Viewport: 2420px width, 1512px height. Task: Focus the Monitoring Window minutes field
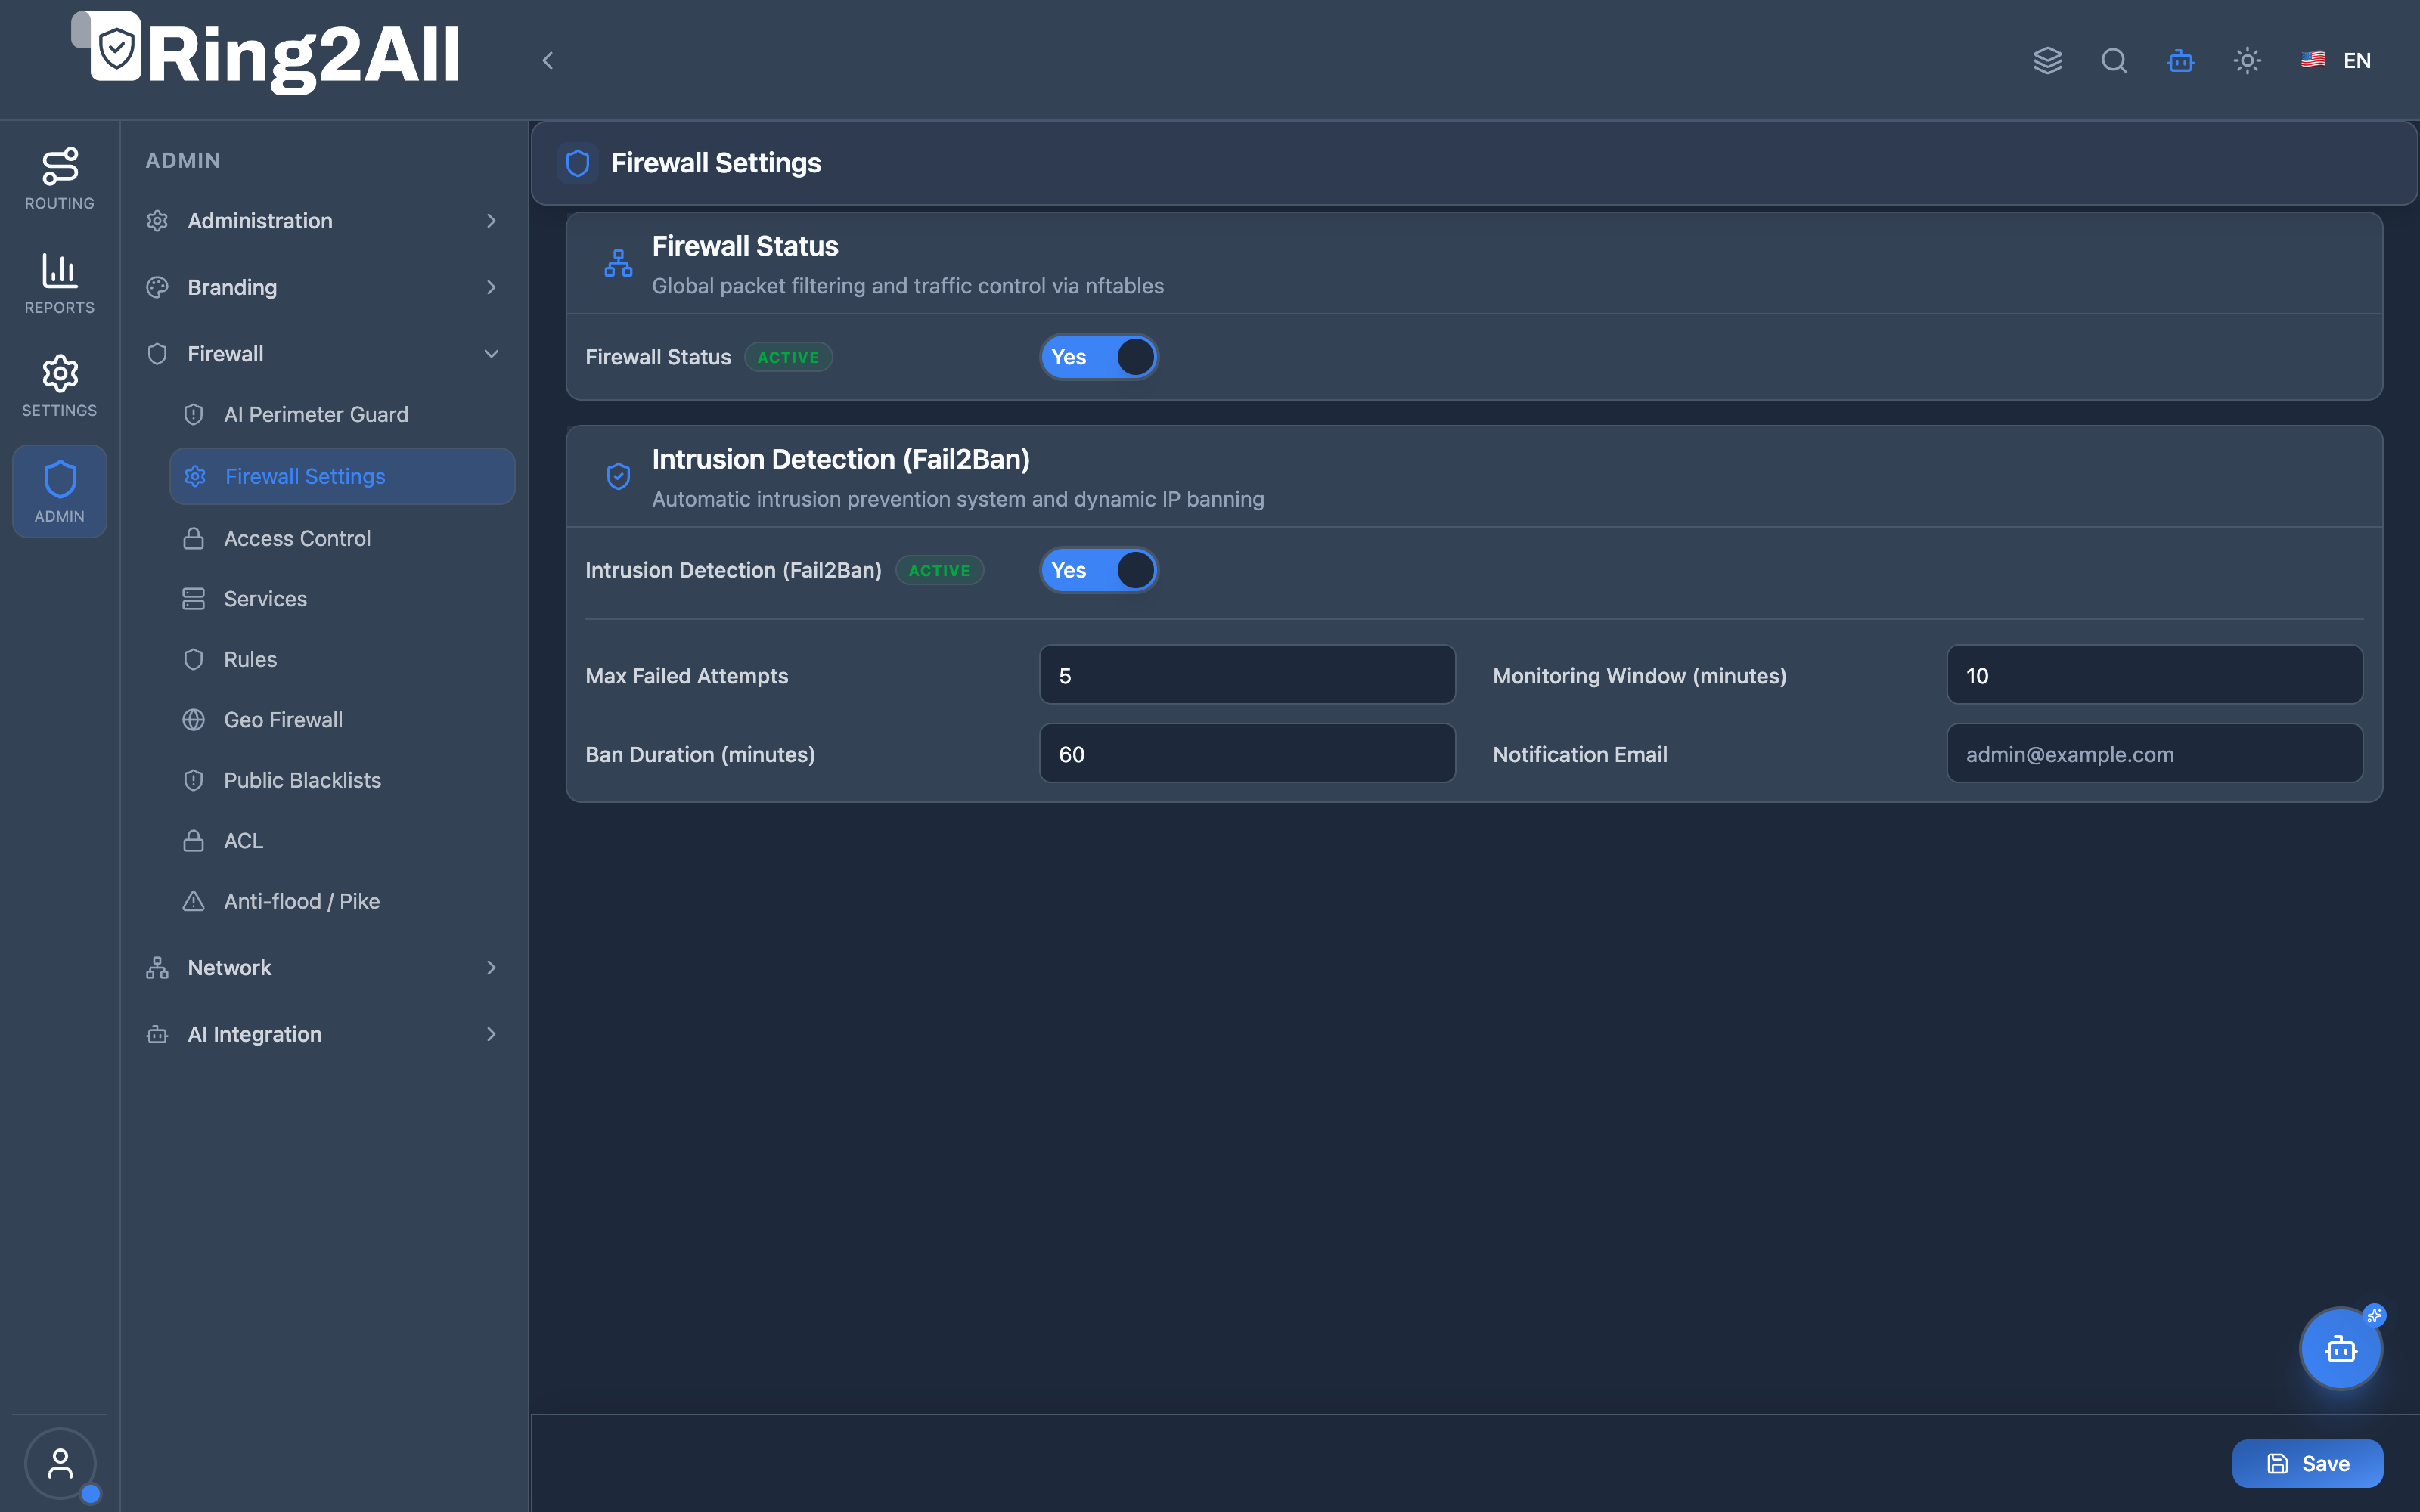tap(2154, 675)
